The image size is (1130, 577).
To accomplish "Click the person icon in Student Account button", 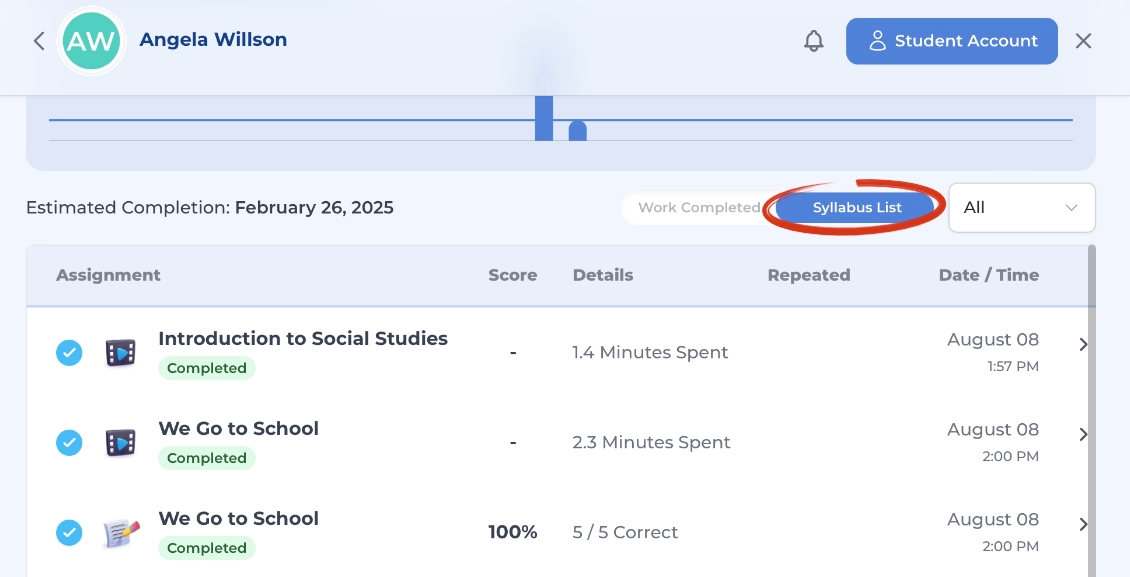I will coord(877,41).
